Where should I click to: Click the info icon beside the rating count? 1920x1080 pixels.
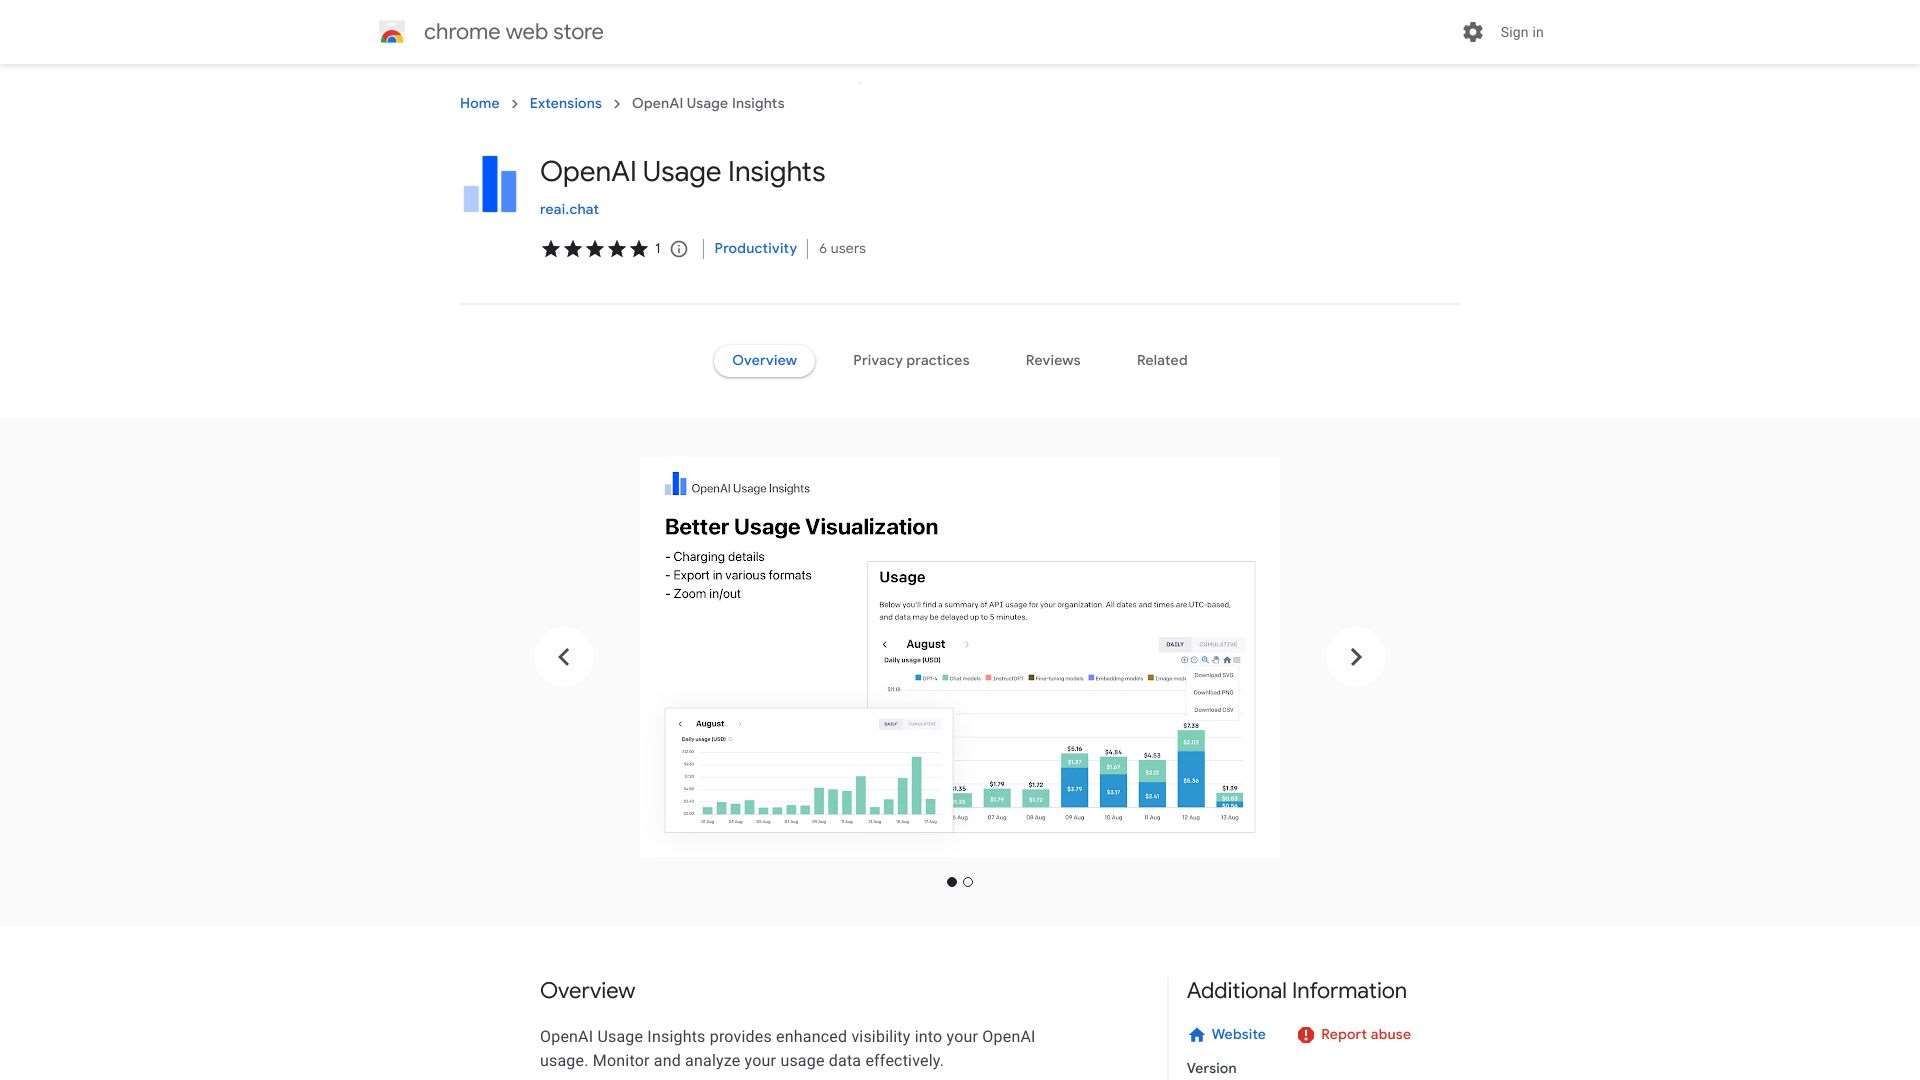pos(679,249)
